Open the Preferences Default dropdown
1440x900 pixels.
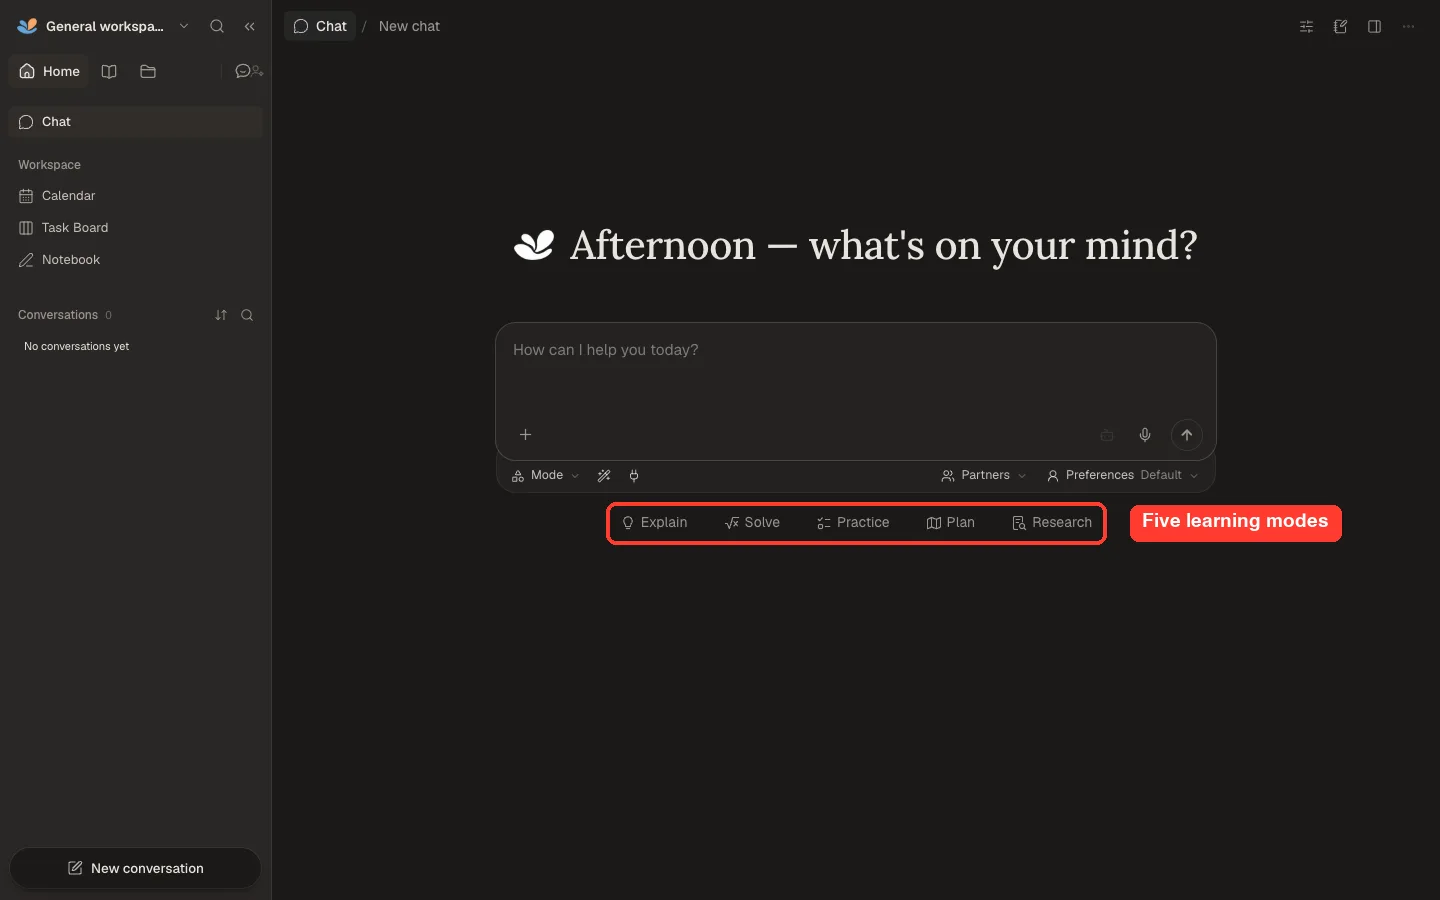(x=1122, y=476)
